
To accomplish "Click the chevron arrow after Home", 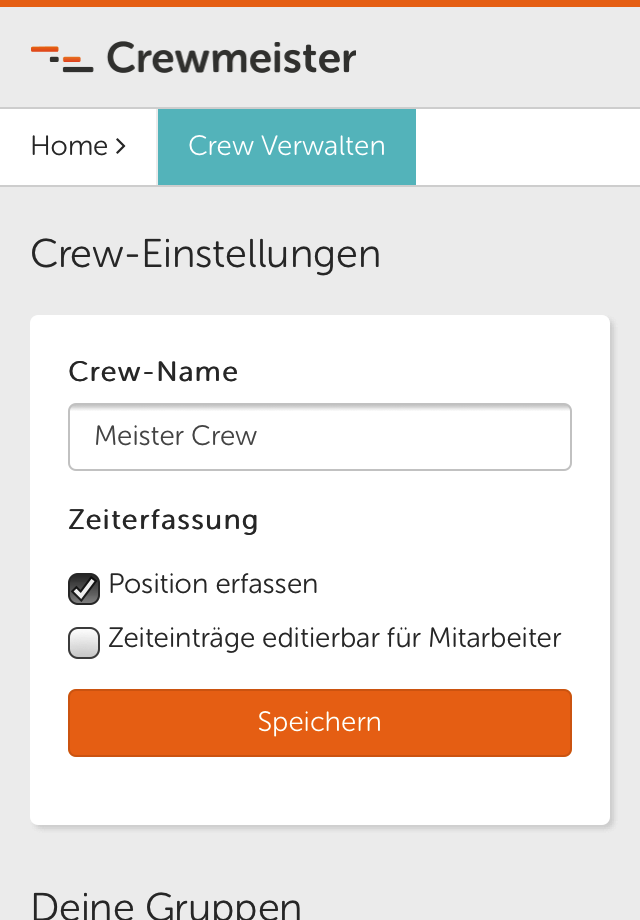I will pyautogui.click(x=120, y=146).
